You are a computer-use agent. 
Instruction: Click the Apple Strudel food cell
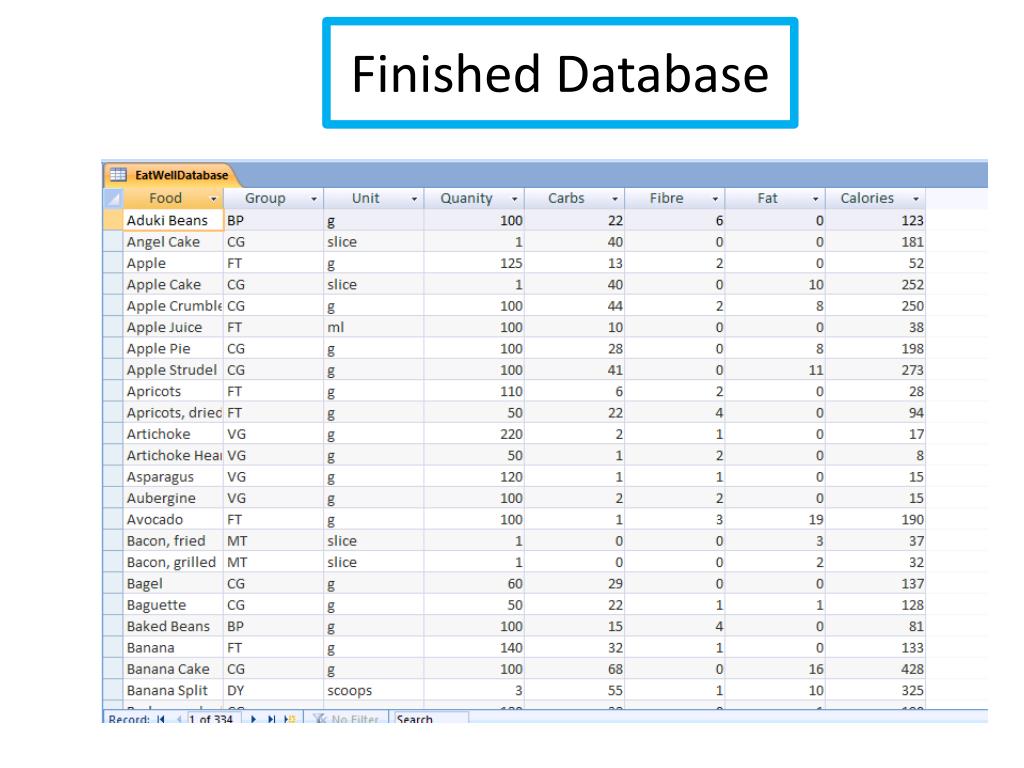pos(173,370)
